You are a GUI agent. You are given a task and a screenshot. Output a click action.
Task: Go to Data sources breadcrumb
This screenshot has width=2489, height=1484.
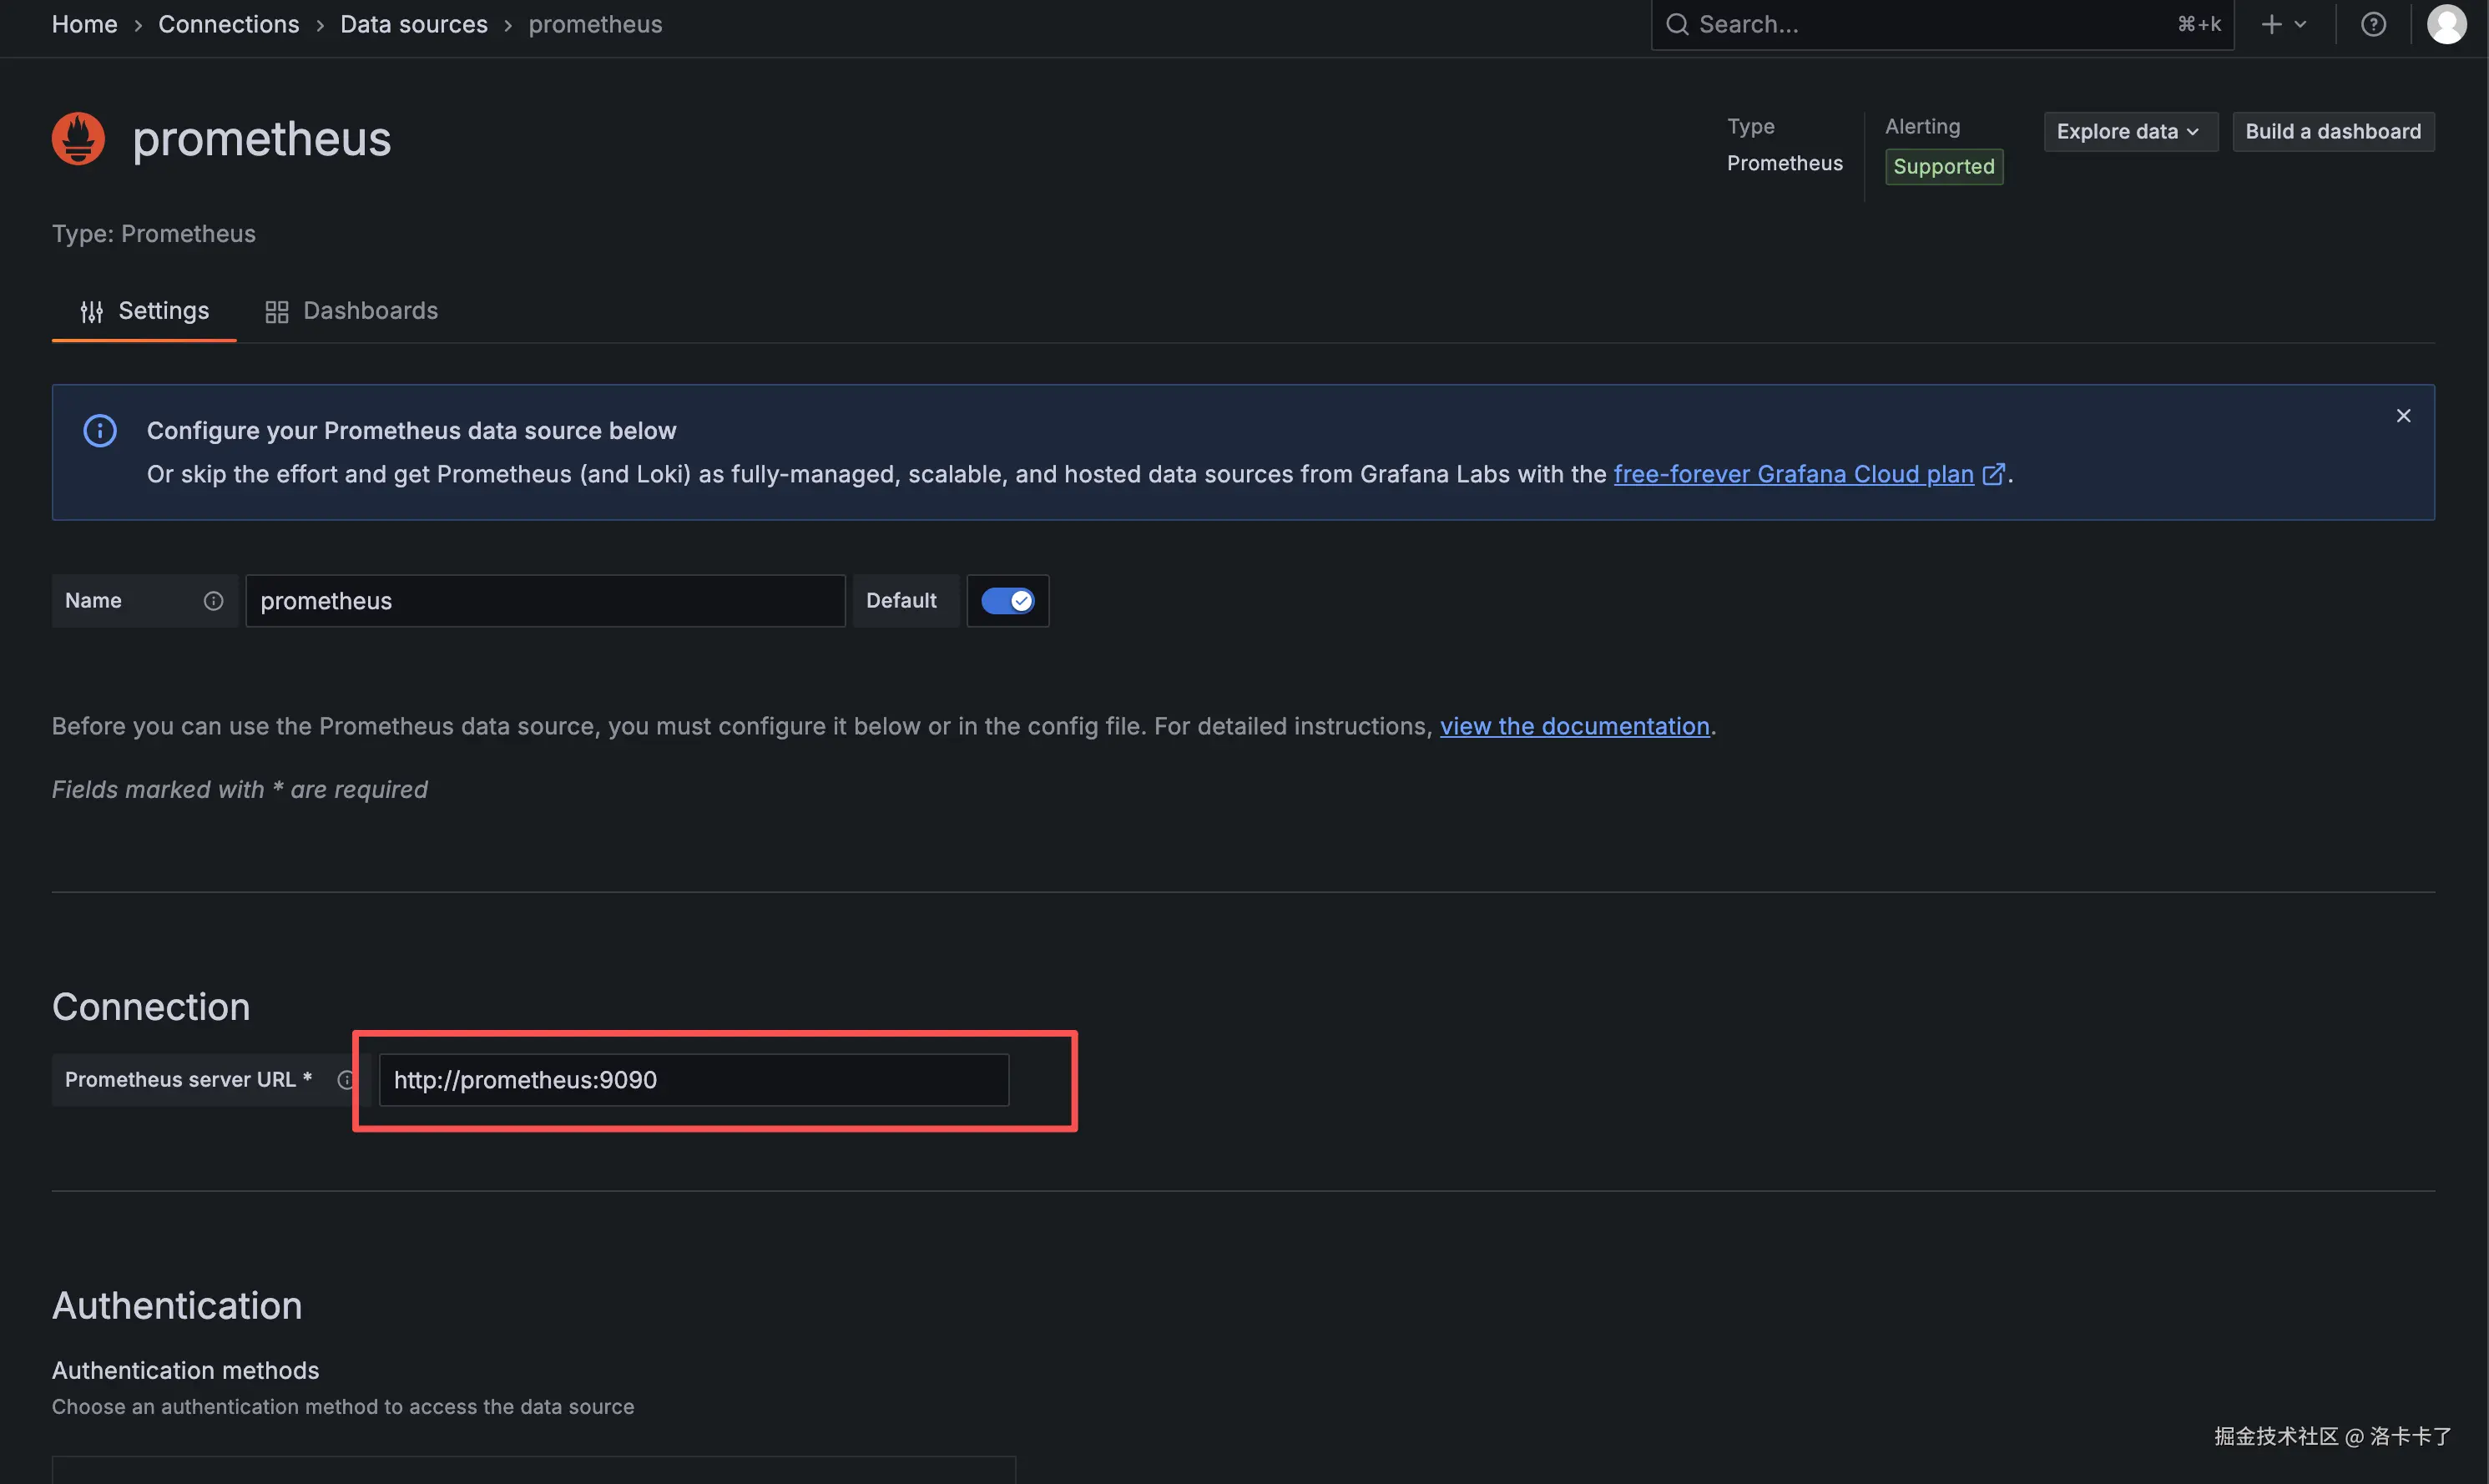(413, 24)
